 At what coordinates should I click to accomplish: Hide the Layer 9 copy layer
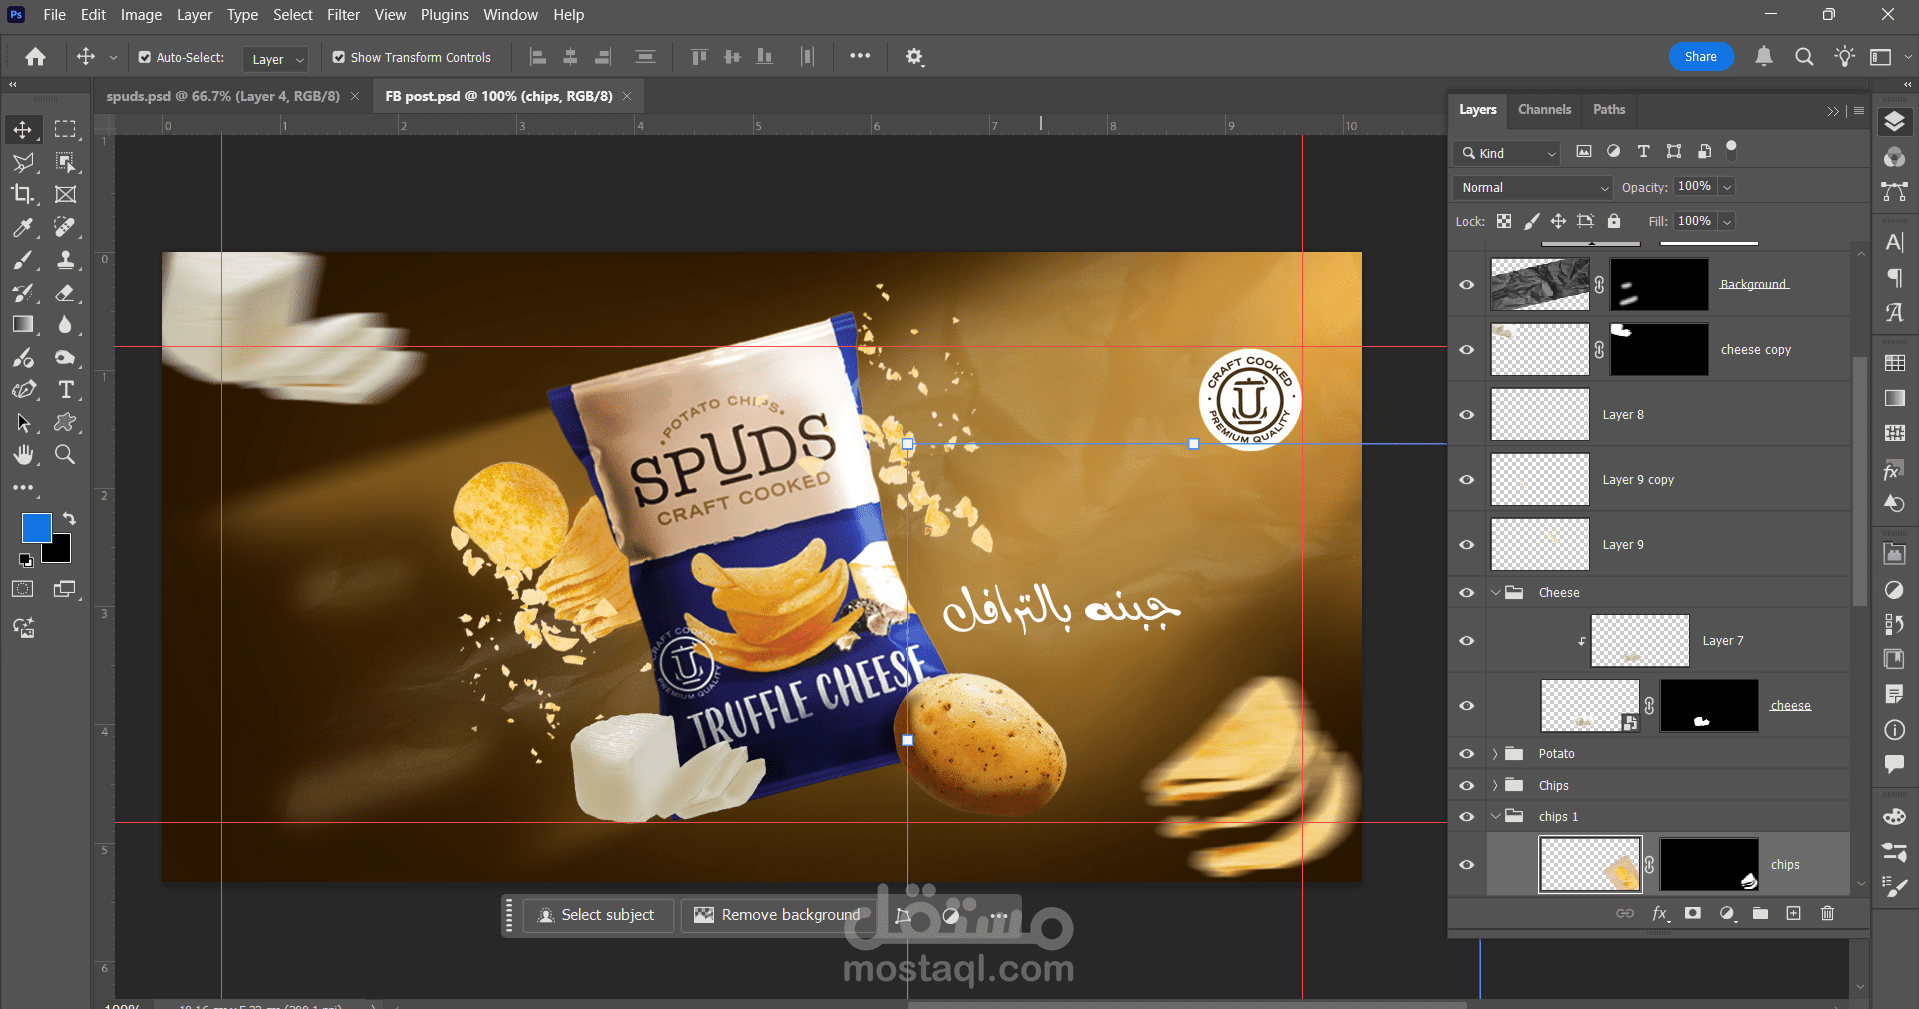pos(1467,480)
